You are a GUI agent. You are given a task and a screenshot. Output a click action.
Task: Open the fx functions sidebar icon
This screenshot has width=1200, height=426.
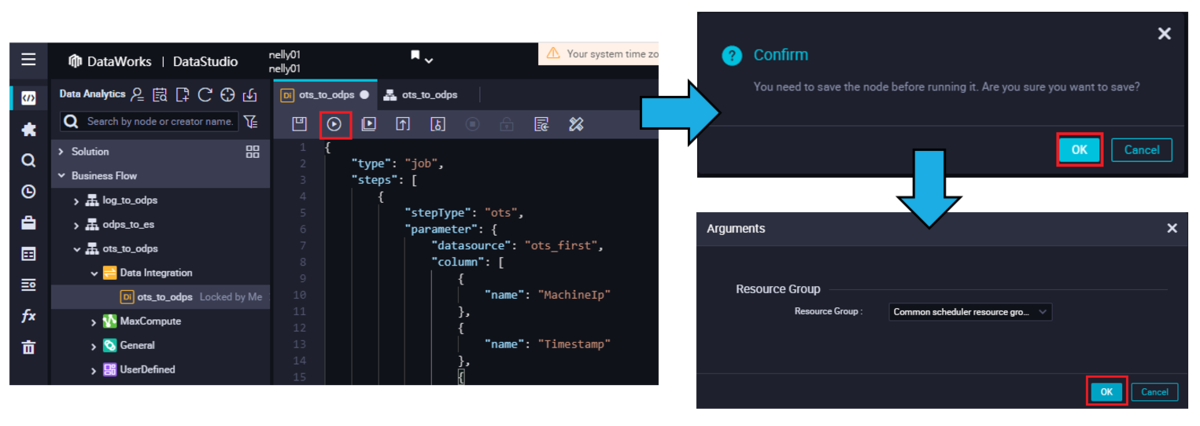(x=28, y=316)
